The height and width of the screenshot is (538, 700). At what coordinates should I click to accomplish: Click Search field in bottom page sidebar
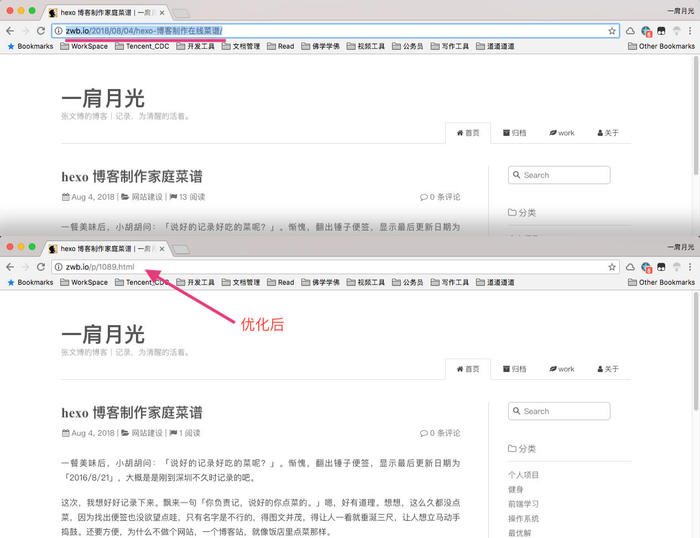pyautogui.click(x=559, y=411)
